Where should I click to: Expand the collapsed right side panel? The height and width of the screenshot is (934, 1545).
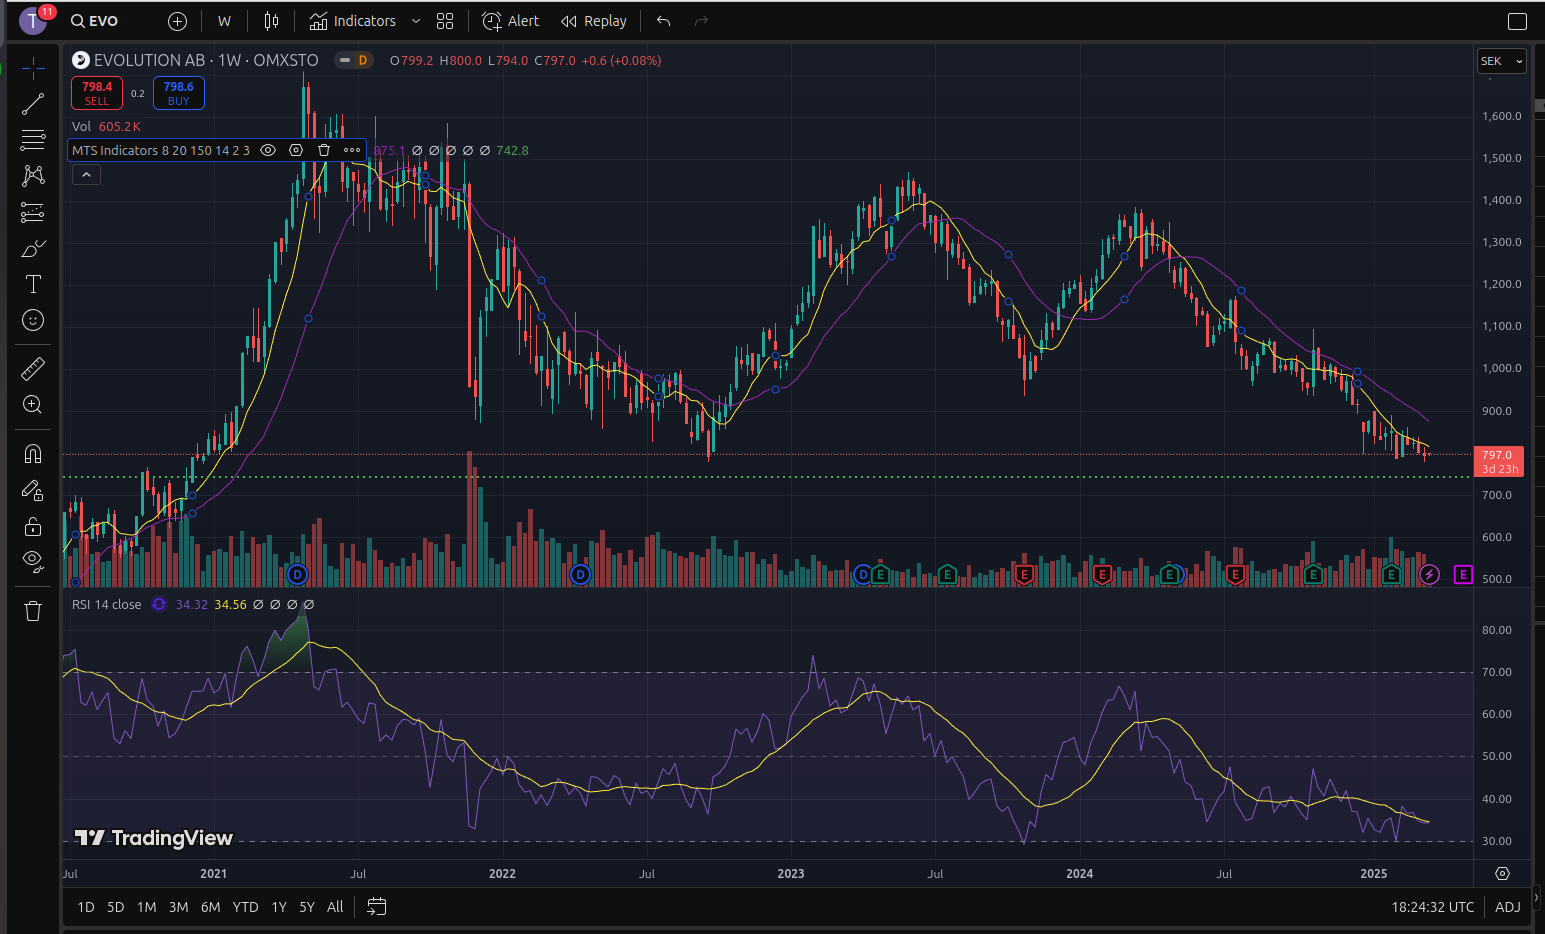(x=1538, y=898)
